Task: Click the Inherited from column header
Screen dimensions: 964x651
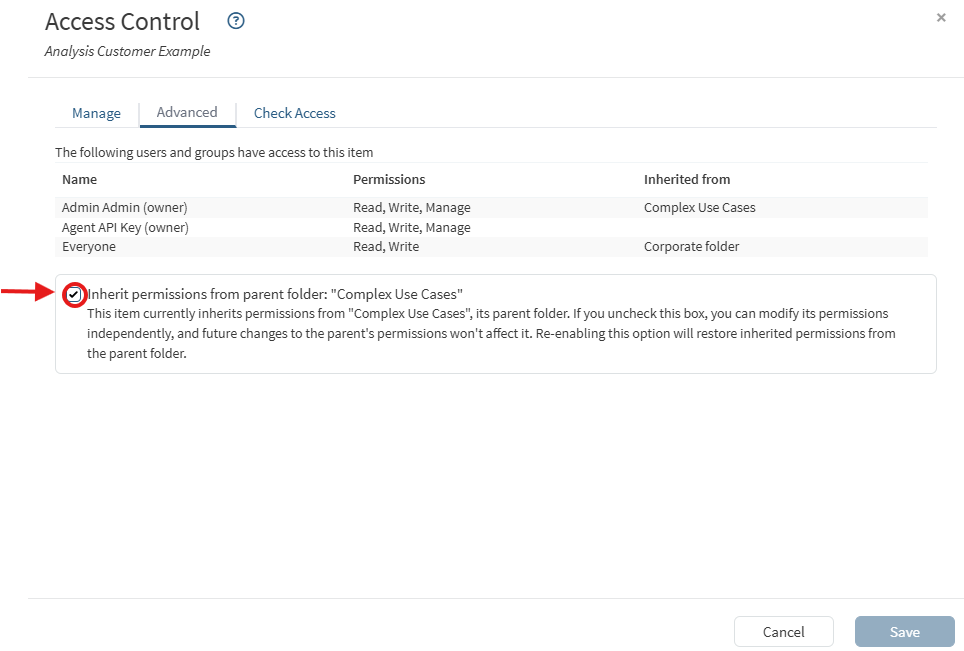Action: (687, 180)
